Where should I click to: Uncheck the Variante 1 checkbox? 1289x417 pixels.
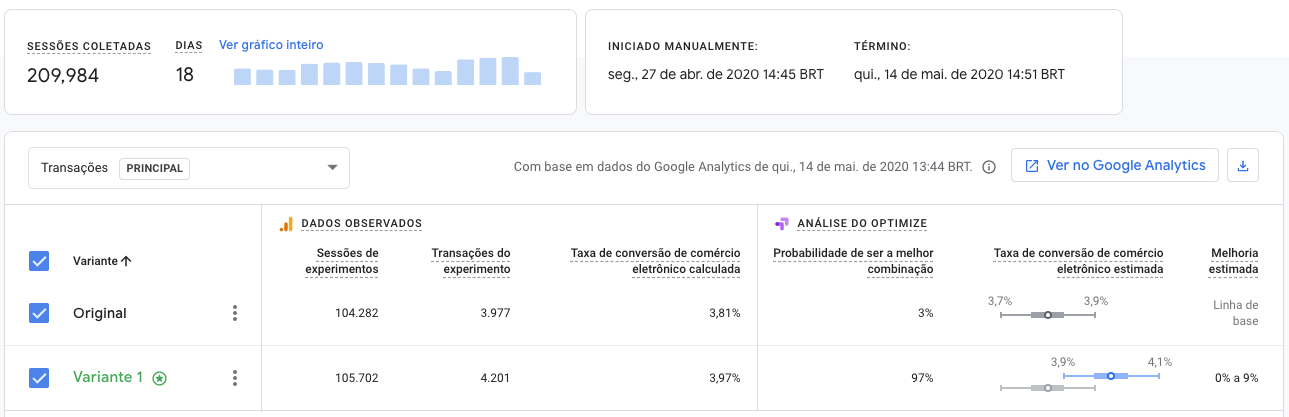point(39,378)
